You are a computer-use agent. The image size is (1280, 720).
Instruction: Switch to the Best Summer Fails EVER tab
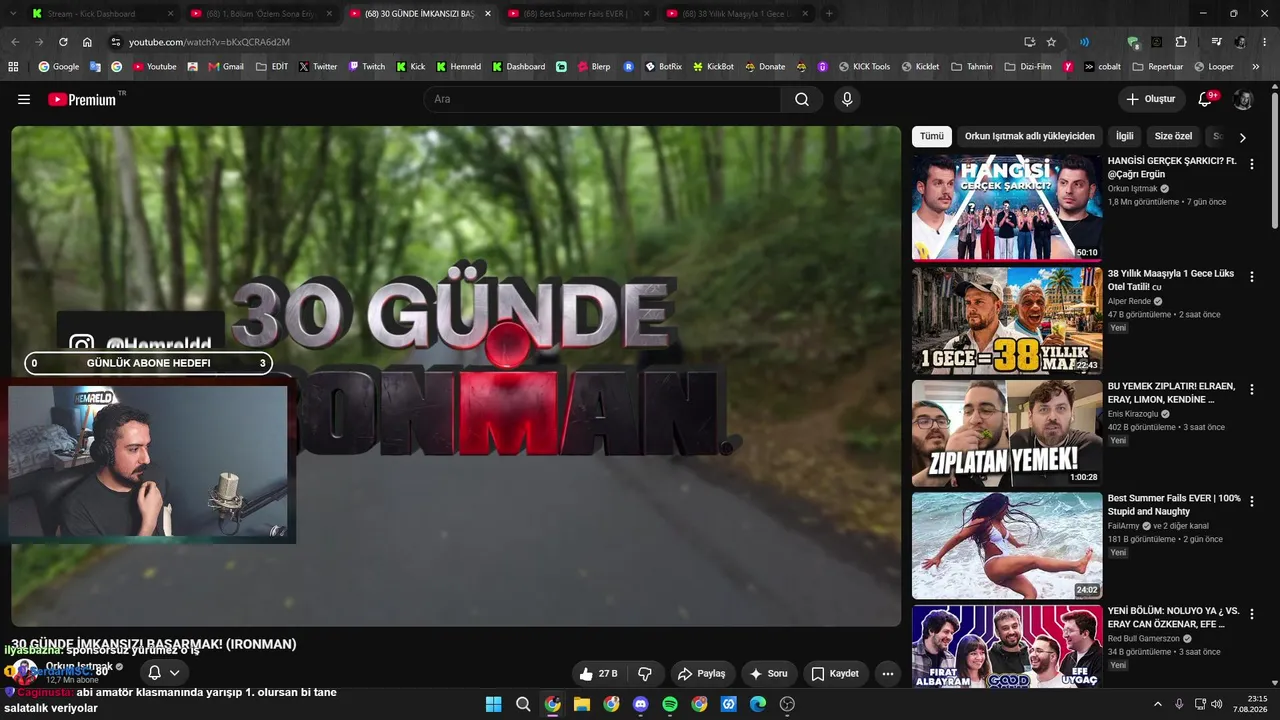576,14
